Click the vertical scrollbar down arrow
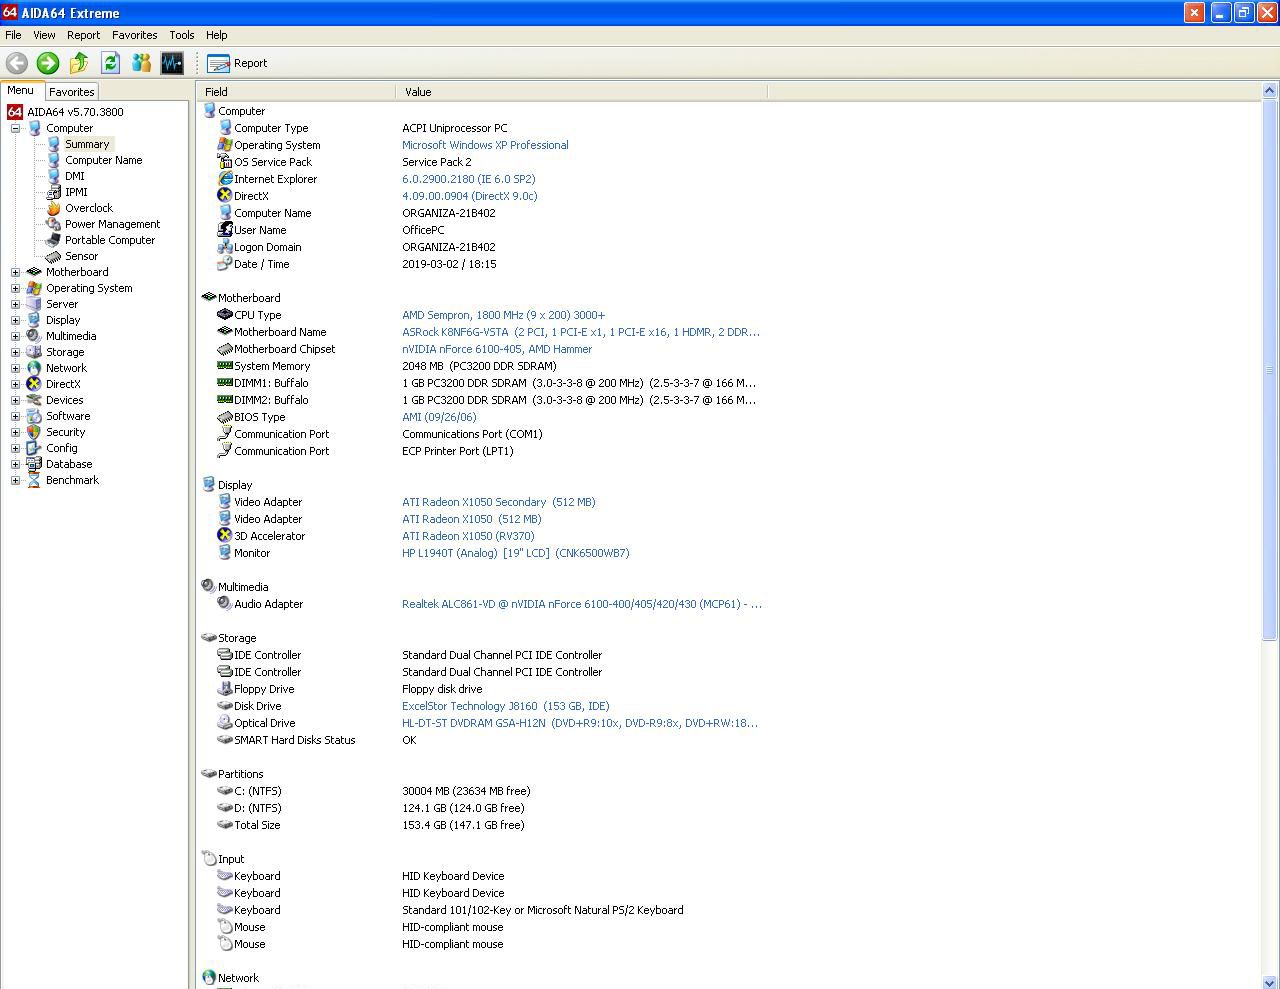This screenshot has width=1280, height=989. [x=1270, y=981]
